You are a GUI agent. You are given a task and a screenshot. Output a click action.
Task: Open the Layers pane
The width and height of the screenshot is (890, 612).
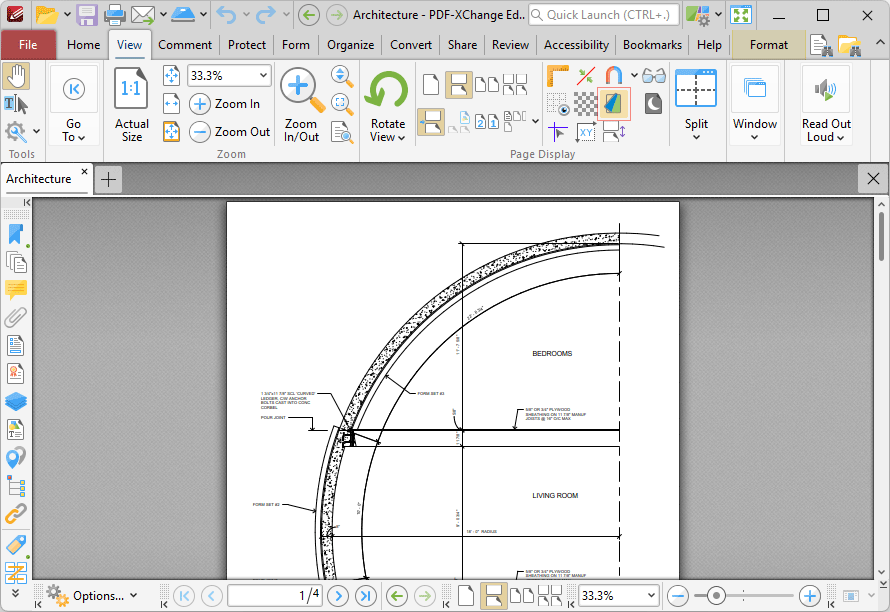click(x=15, y=401)
